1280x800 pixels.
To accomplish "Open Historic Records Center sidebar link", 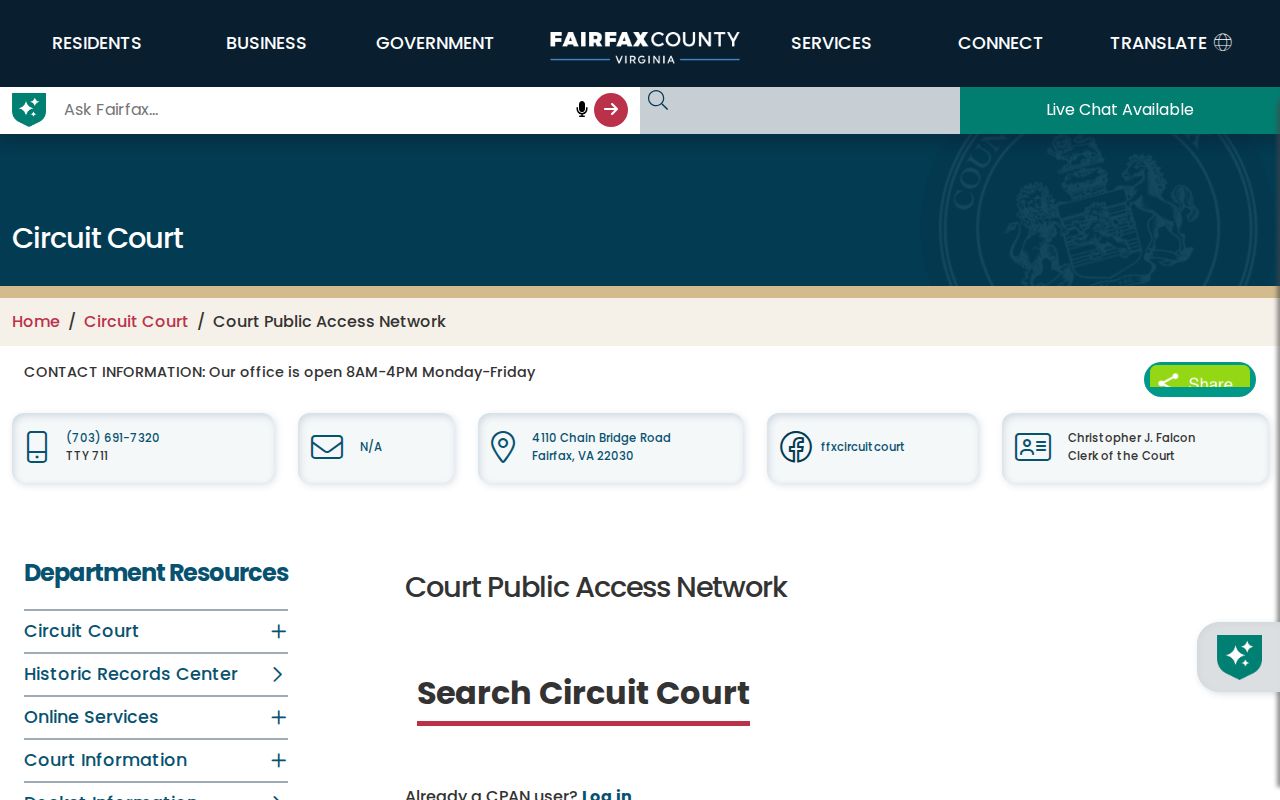I will pos(131,674).
